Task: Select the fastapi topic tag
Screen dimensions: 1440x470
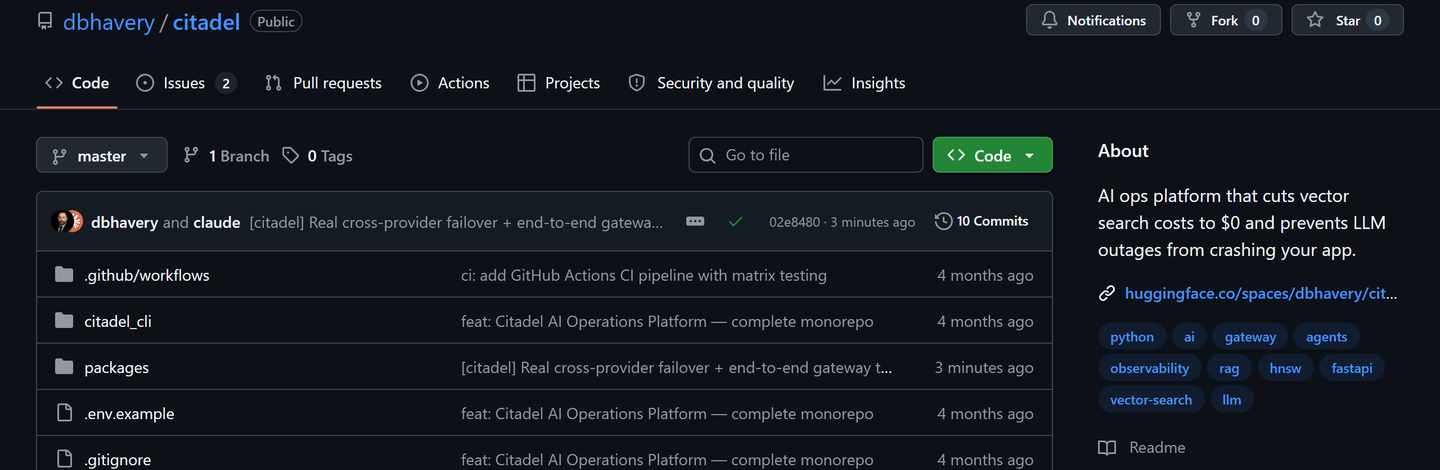Action: pyautogui.click(x=1352, y=368)
